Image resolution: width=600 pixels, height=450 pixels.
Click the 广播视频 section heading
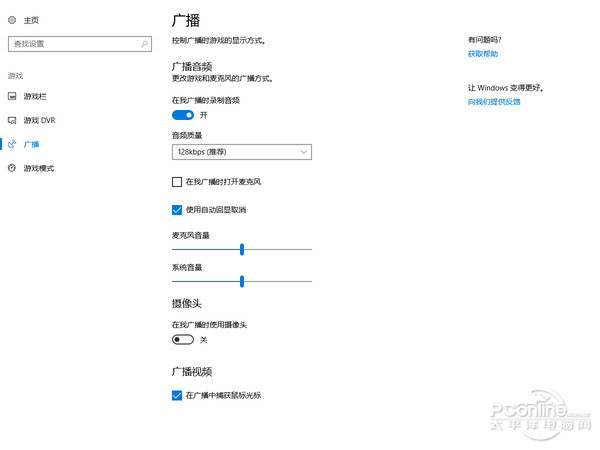click(x=192, y=372)
